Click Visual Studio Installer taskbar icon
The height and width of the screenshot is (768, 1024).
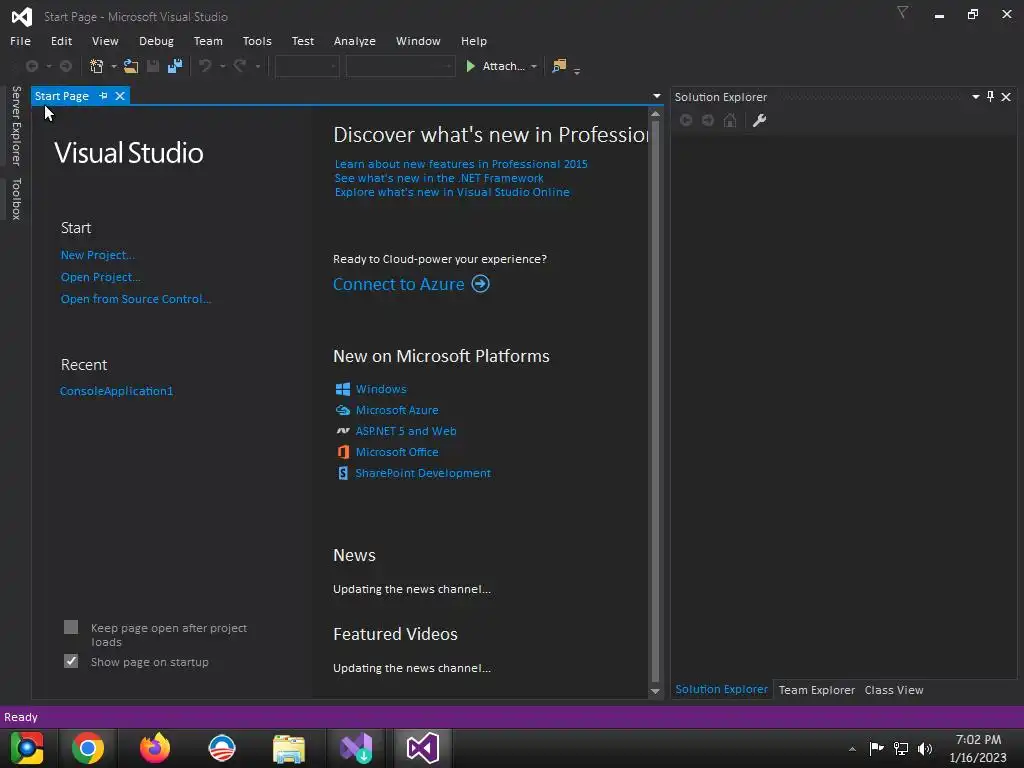coord(356,748)
